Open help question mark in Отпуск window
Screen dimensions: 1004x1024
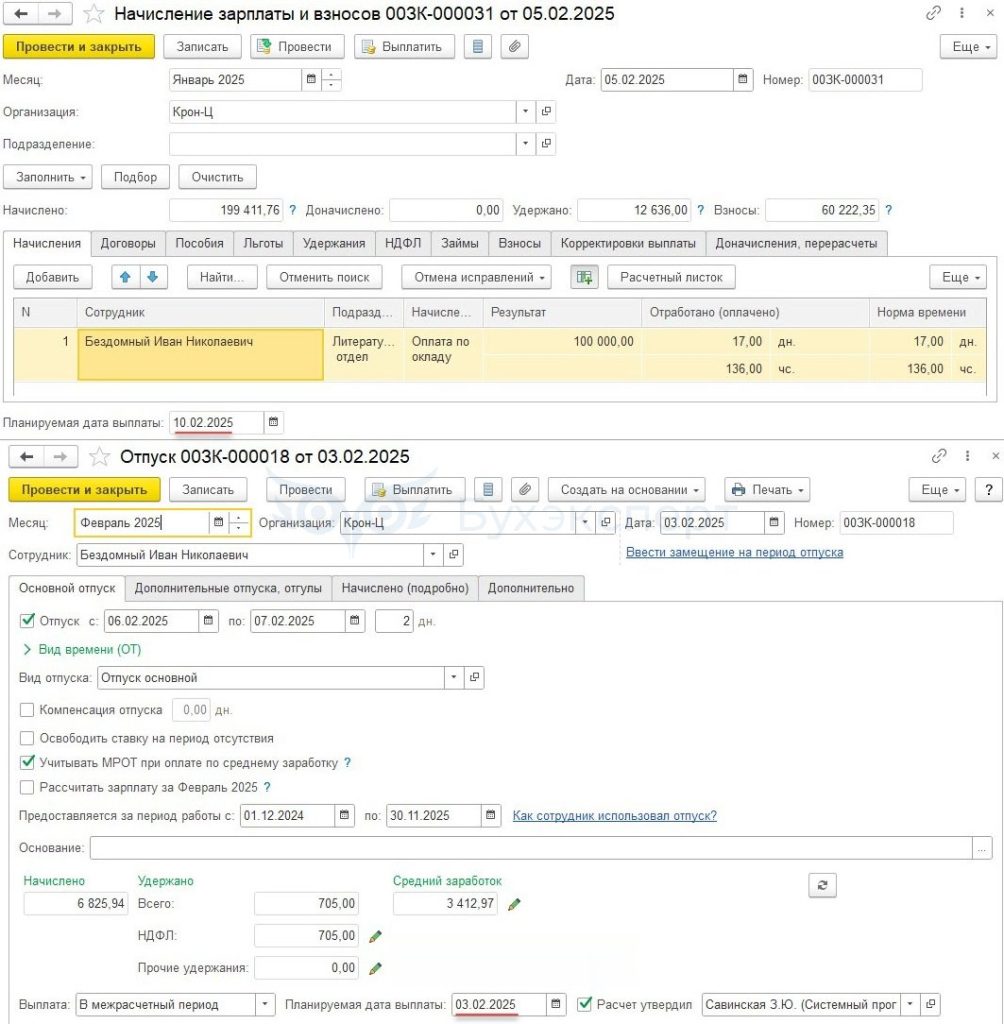pos(988,490)
